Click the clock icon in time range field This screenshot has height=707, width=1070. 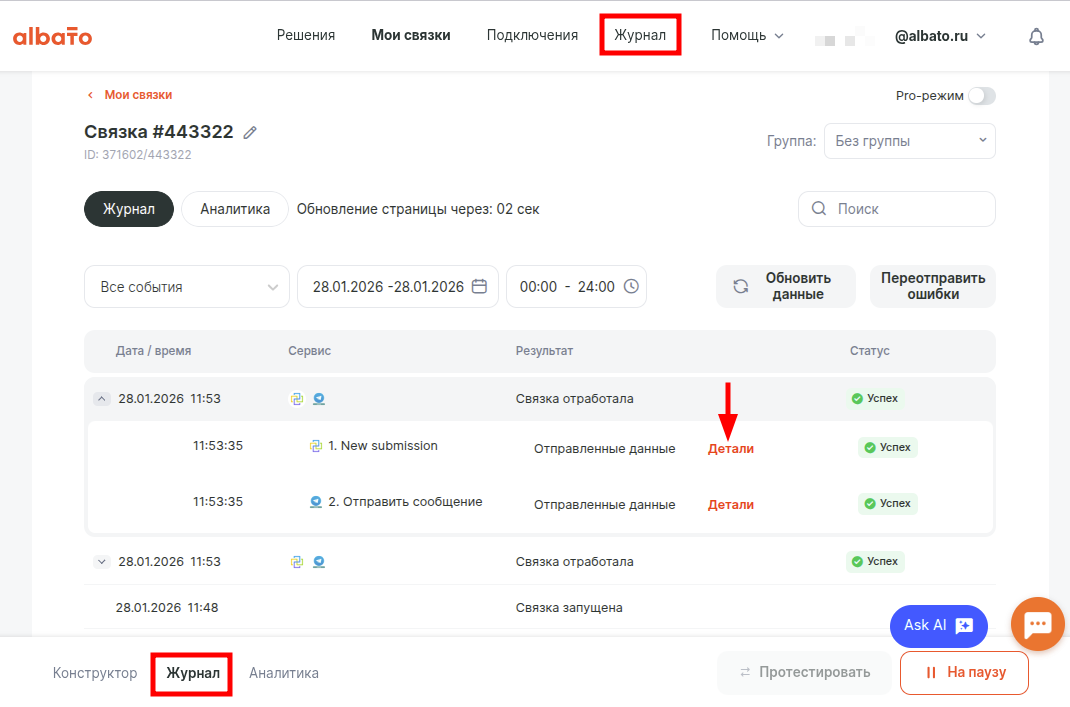click(631, 286)
